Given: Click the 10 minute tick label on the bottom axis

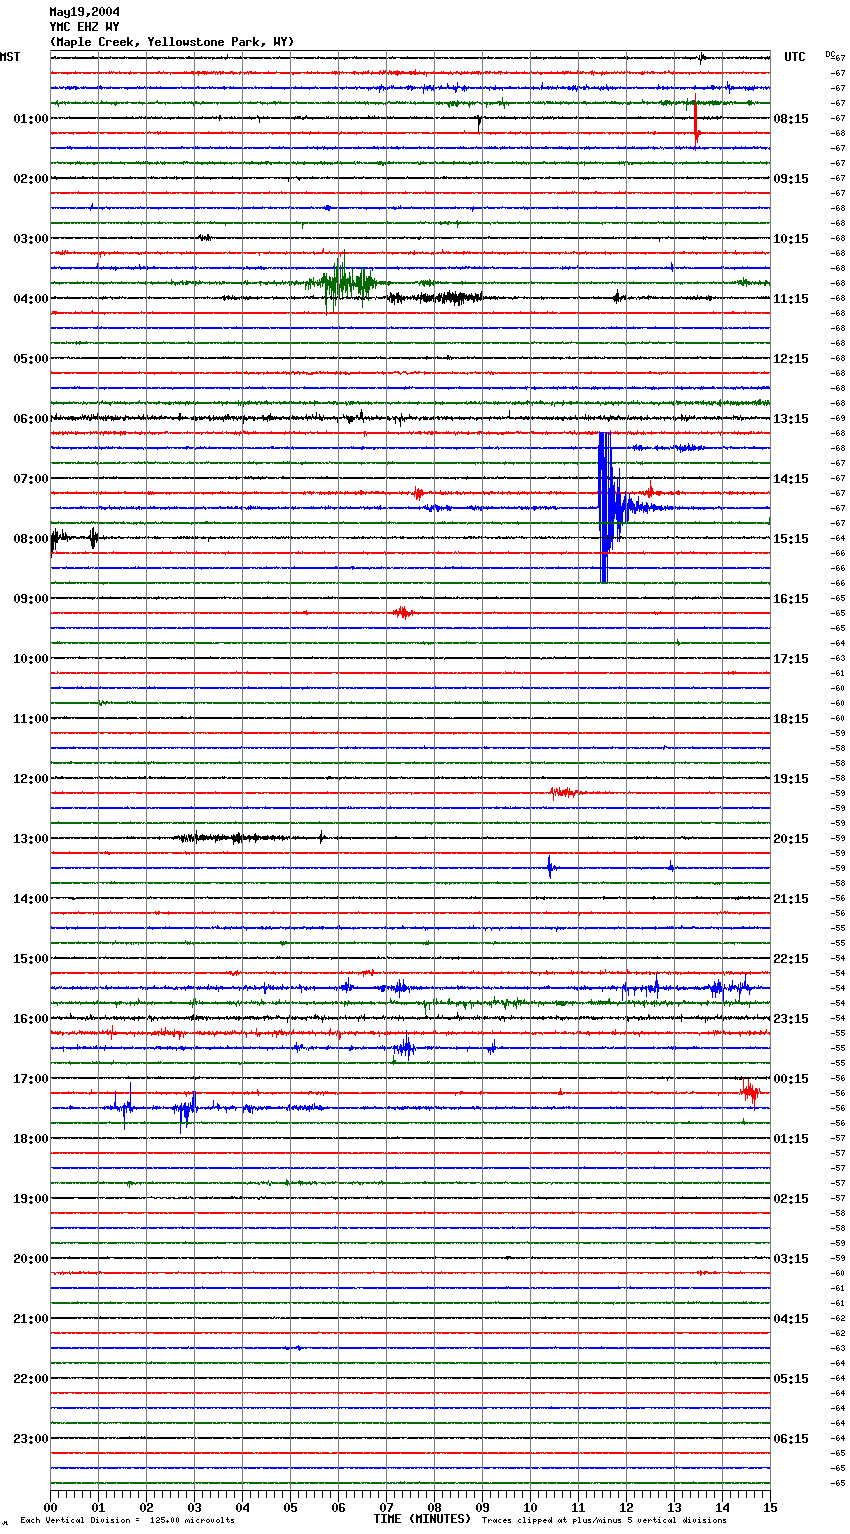Looking at the screenshot, I should pyautogui.click(x=530, y=1507).
